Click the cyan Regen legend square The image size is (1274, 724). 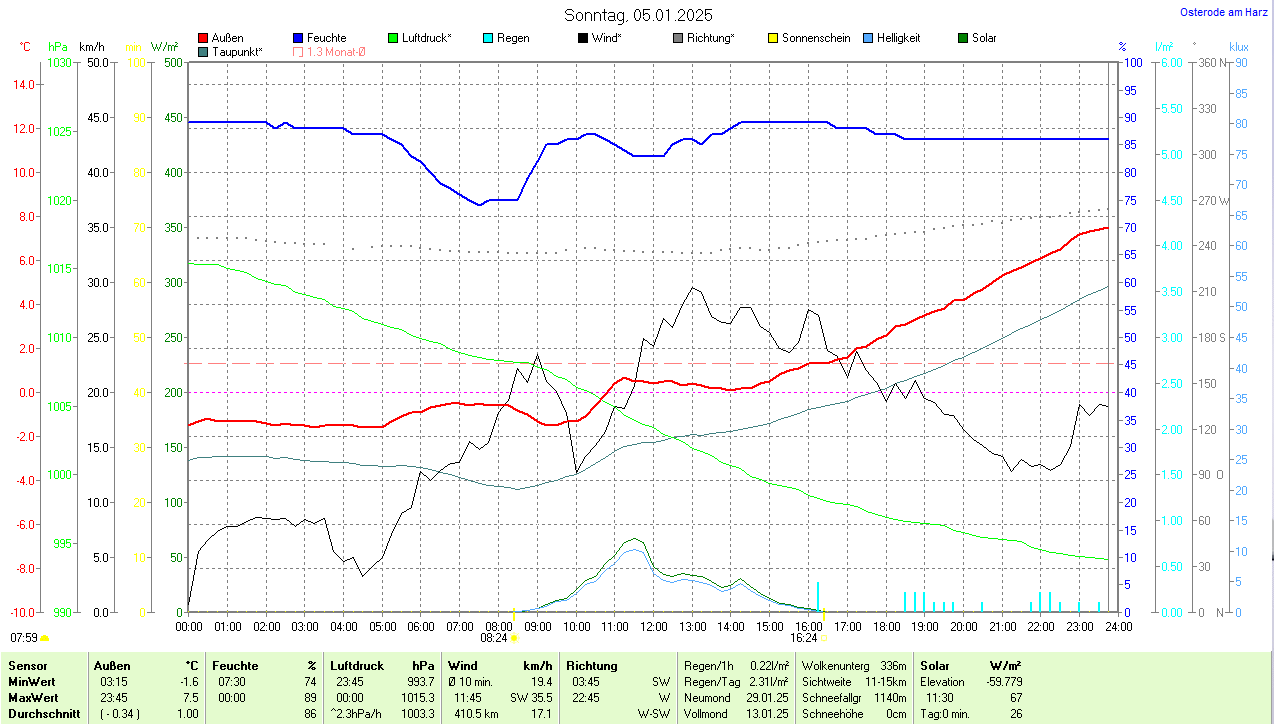click(x=488, y=38)
